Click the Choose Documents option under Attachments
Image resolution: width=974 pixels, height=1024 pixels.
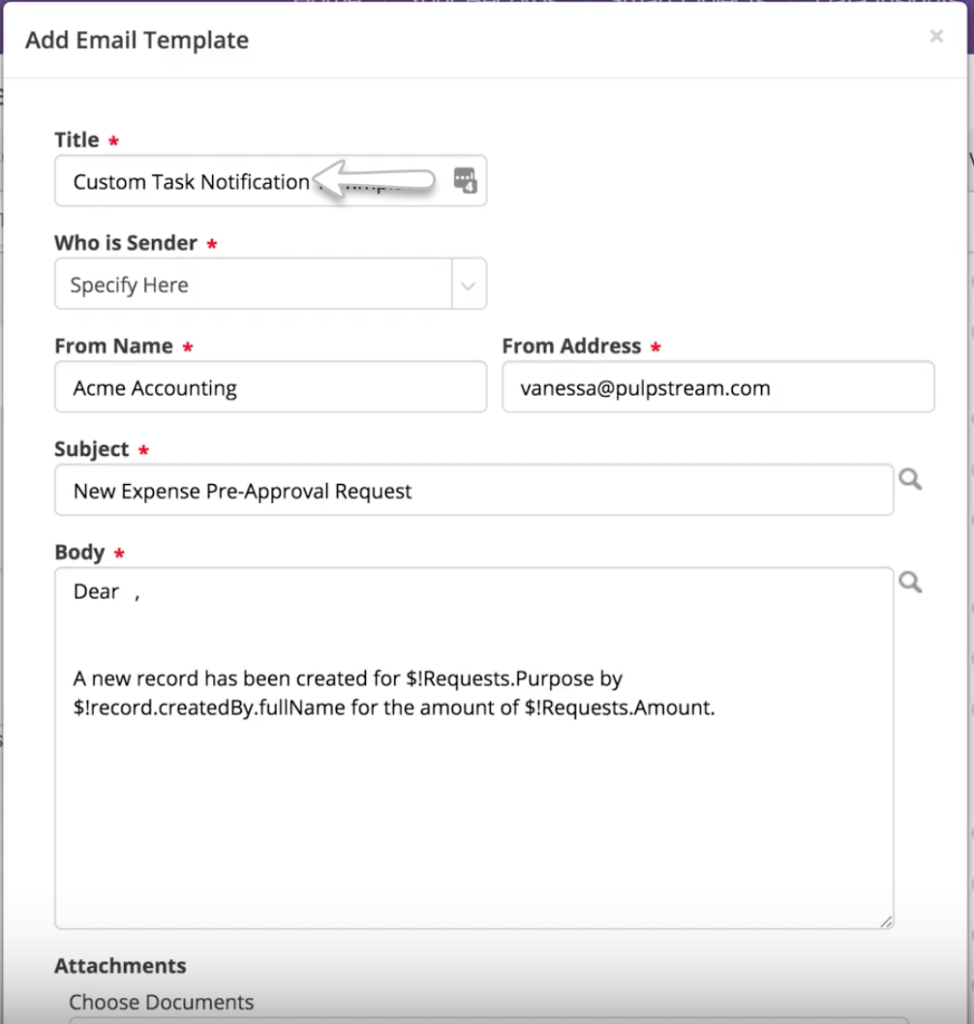pyautogui.click(x=161, y=1001)
